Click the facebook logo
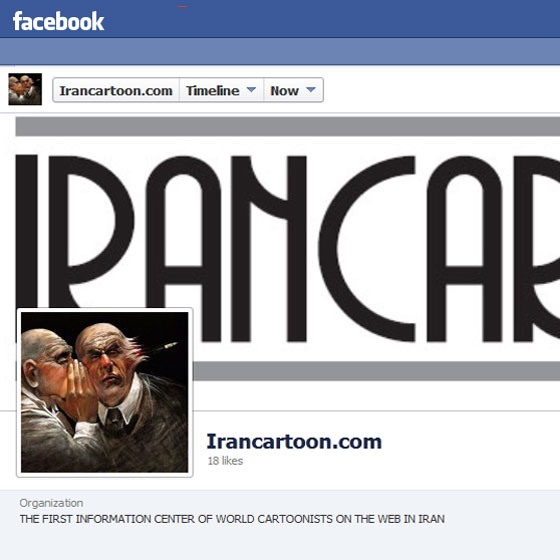560x560 pixels. pyautogui.click(x=58, y=21)
